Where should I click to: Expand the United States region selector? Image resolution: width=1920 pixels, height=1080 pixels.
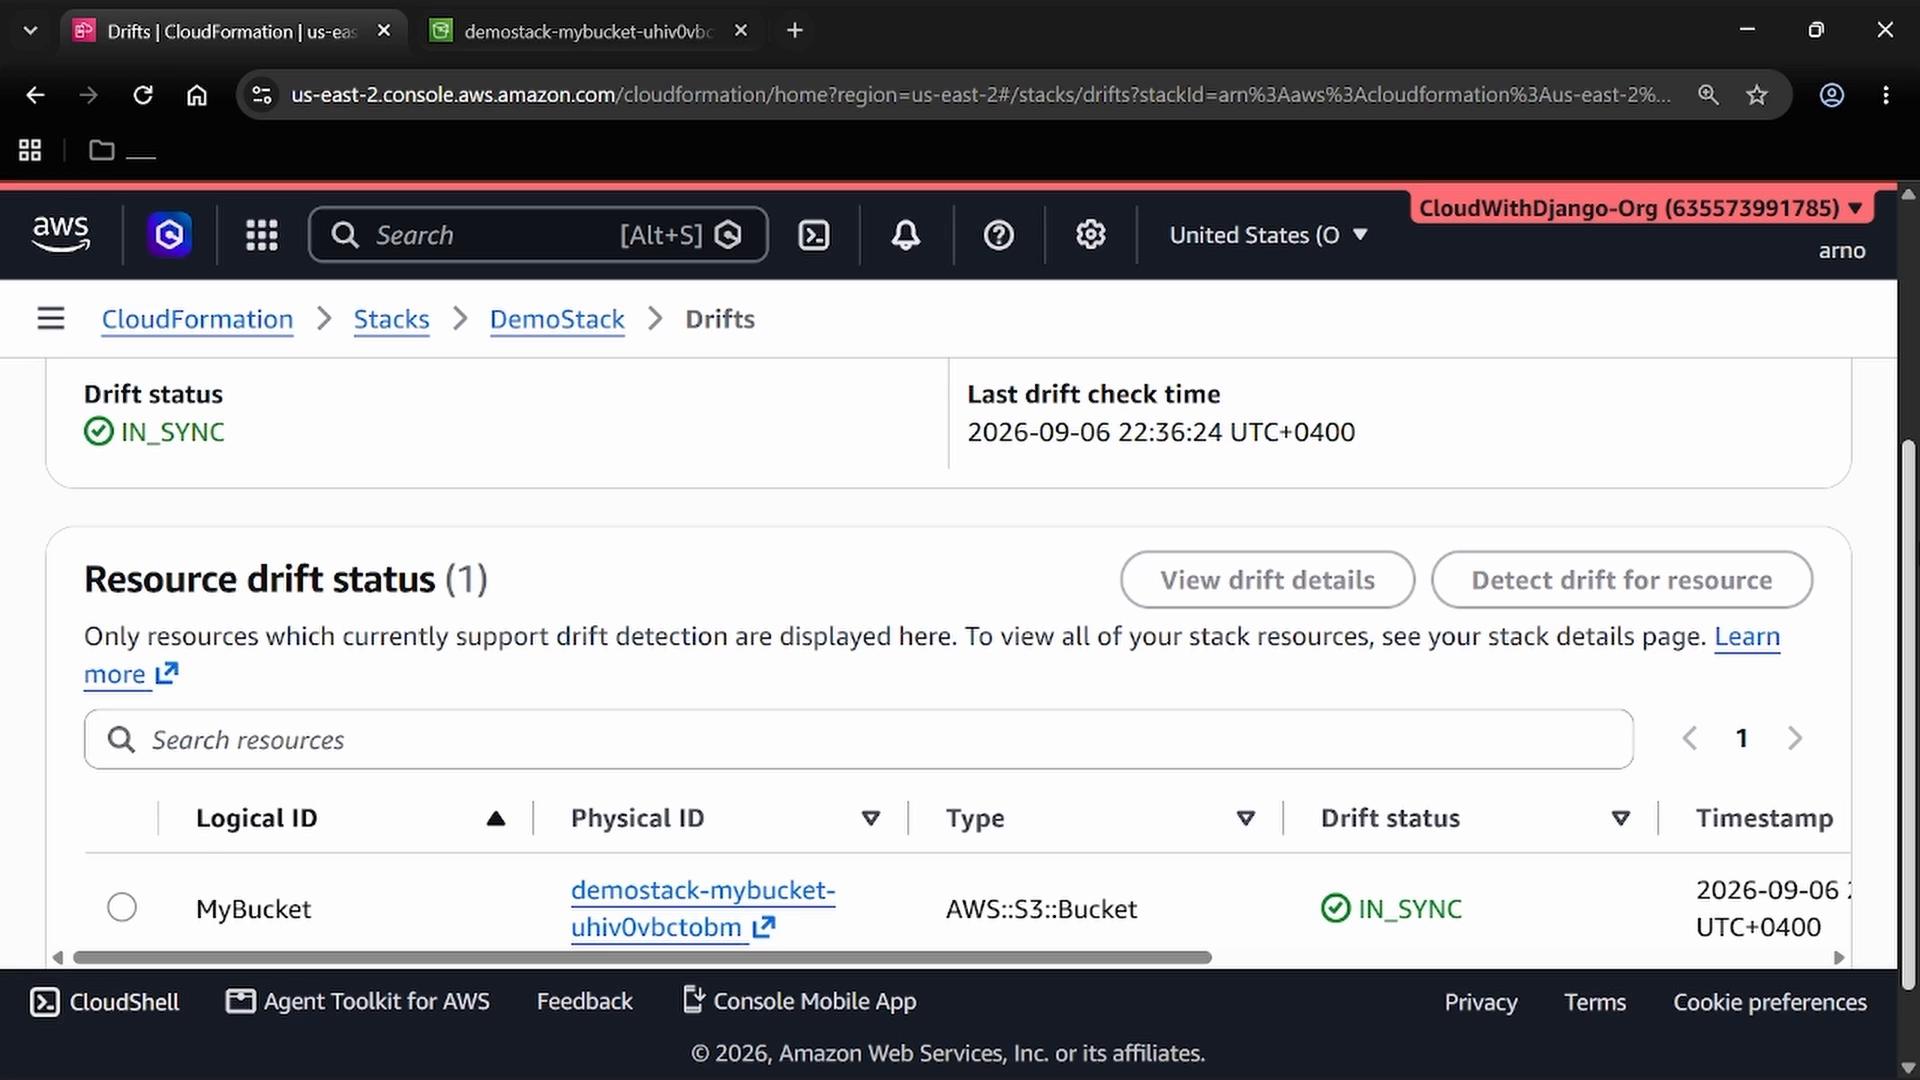(1268, 235)
